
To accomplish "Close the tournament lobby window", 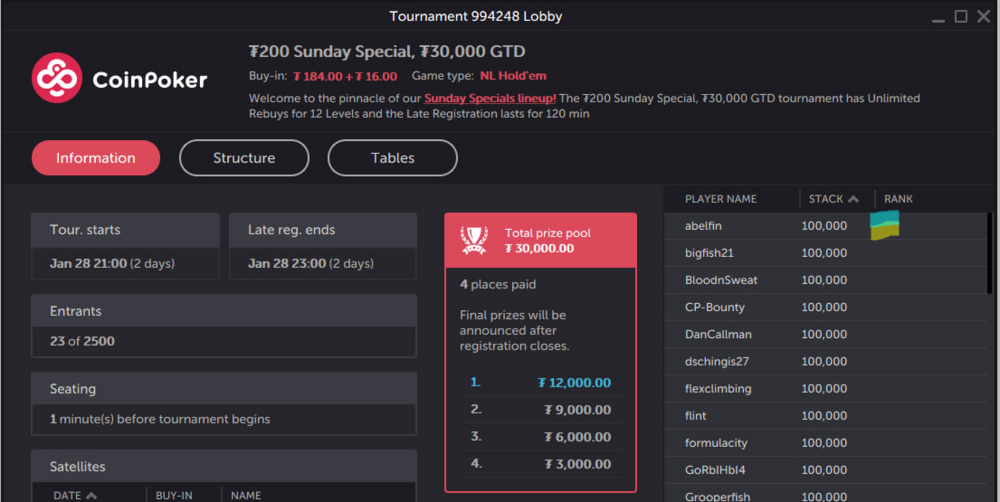I will click(x=983, y=17).
